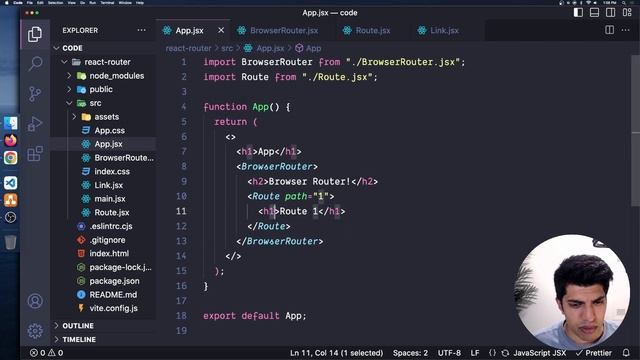Click UTF-8 encoding status item
640x360 pixels.
(449, 353)
